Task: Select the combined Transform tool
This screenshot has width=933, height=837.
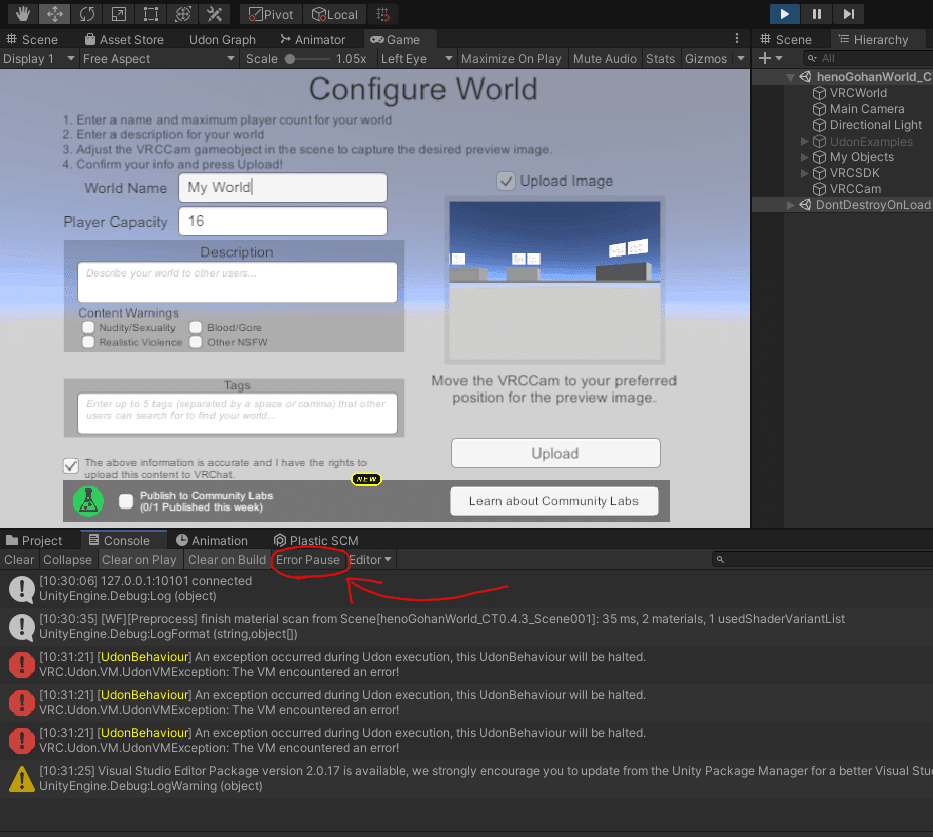Action: point(183,14)
